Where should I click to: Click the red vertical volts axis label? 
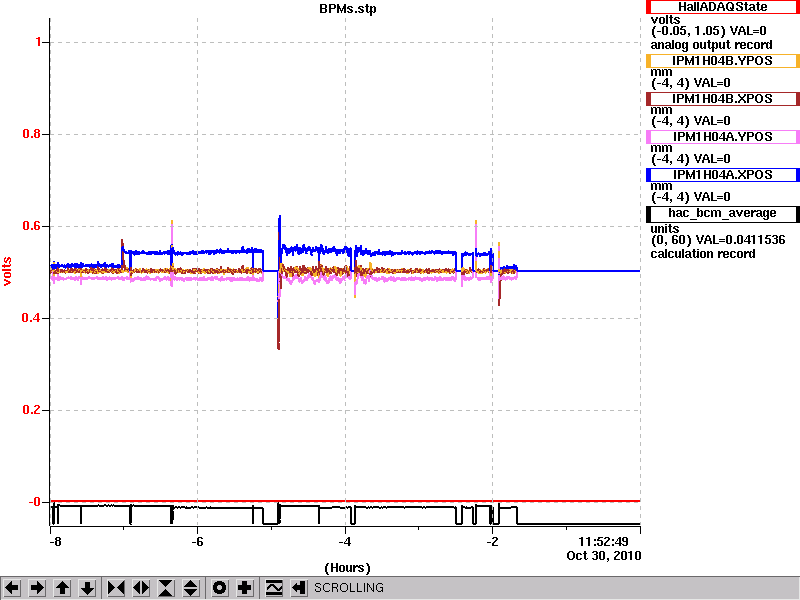coord(7,271)
